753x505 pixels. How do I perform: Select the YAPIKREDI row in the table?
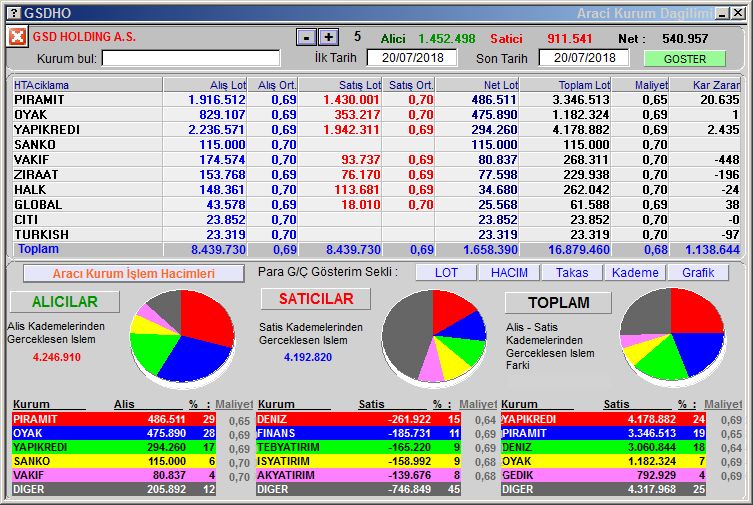click(376, 130)
